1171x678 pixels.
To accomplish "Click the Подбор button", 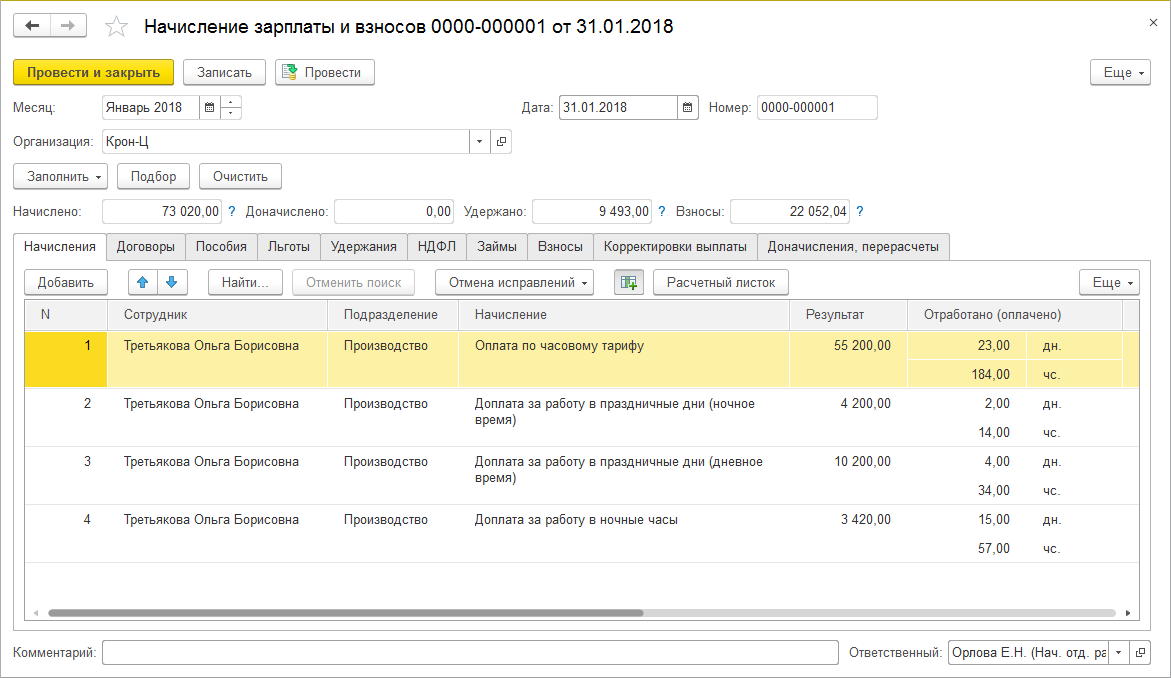I will click(x=153, y=176).
